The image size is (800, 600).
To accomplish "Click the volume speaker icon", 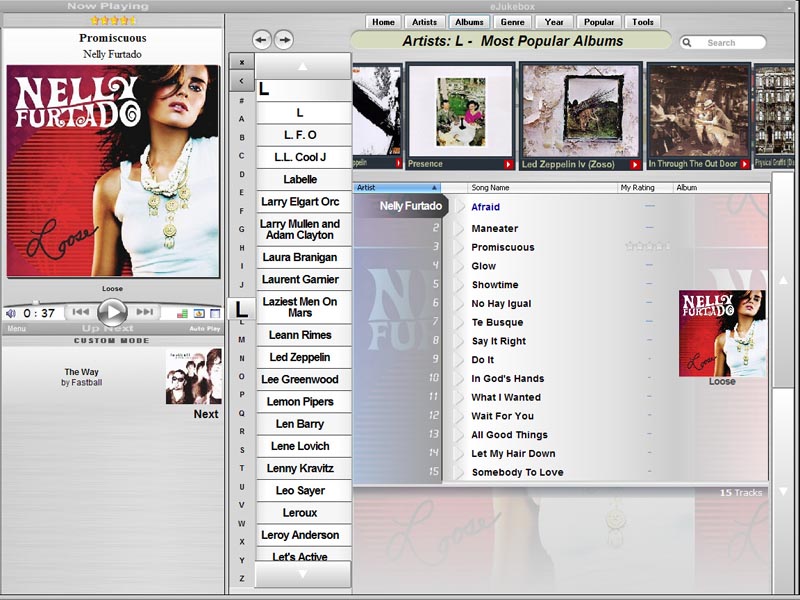I will (11, 313).
